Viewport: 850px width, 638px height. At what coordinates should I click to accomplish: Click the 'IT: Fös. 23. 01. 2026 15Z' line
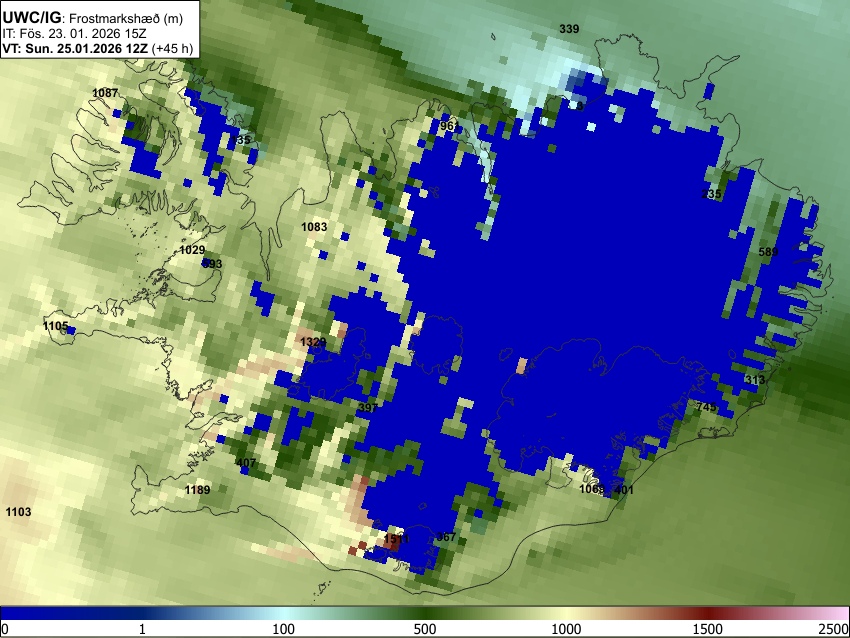(x=74, y=34)
